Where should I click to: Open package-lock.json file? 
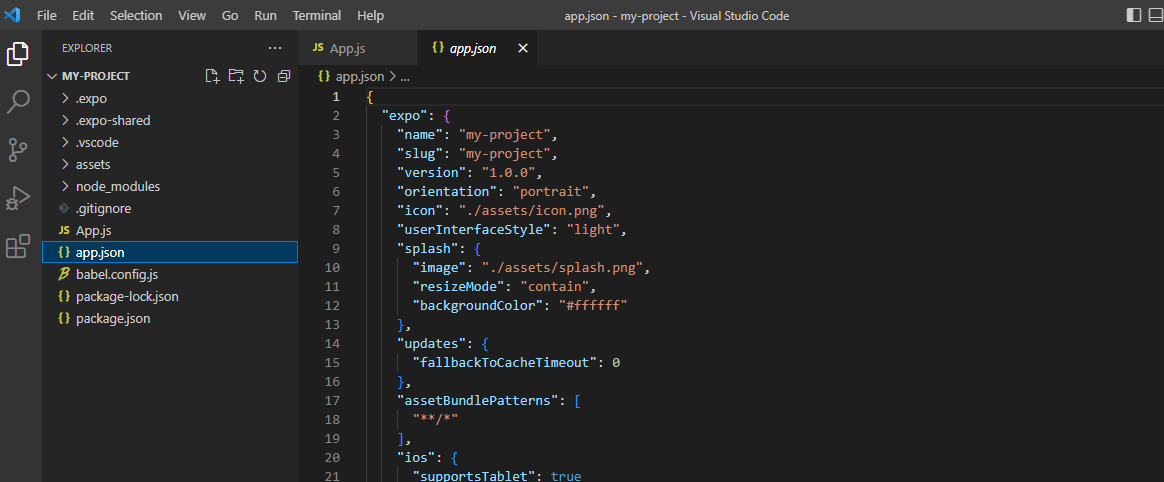(170, 296)
